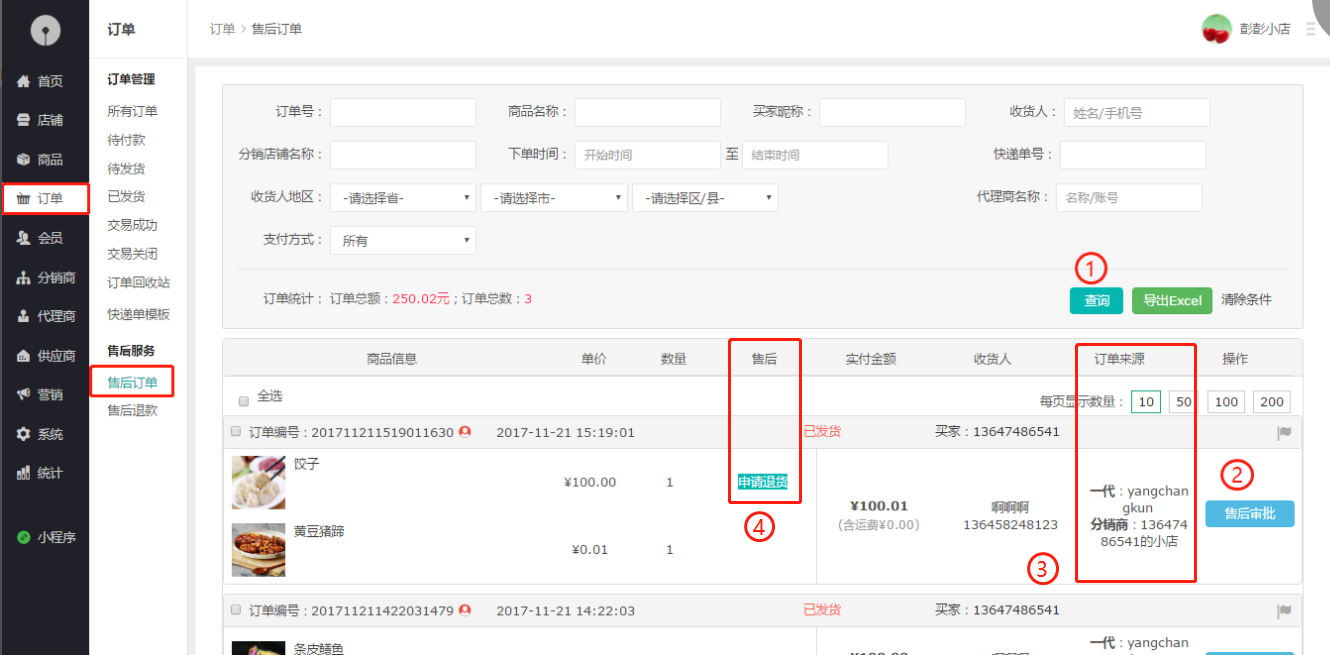This screenshot has height=655, width=1330.
Task: Click the 查询 search button
Action: (x=1096, y=301)
